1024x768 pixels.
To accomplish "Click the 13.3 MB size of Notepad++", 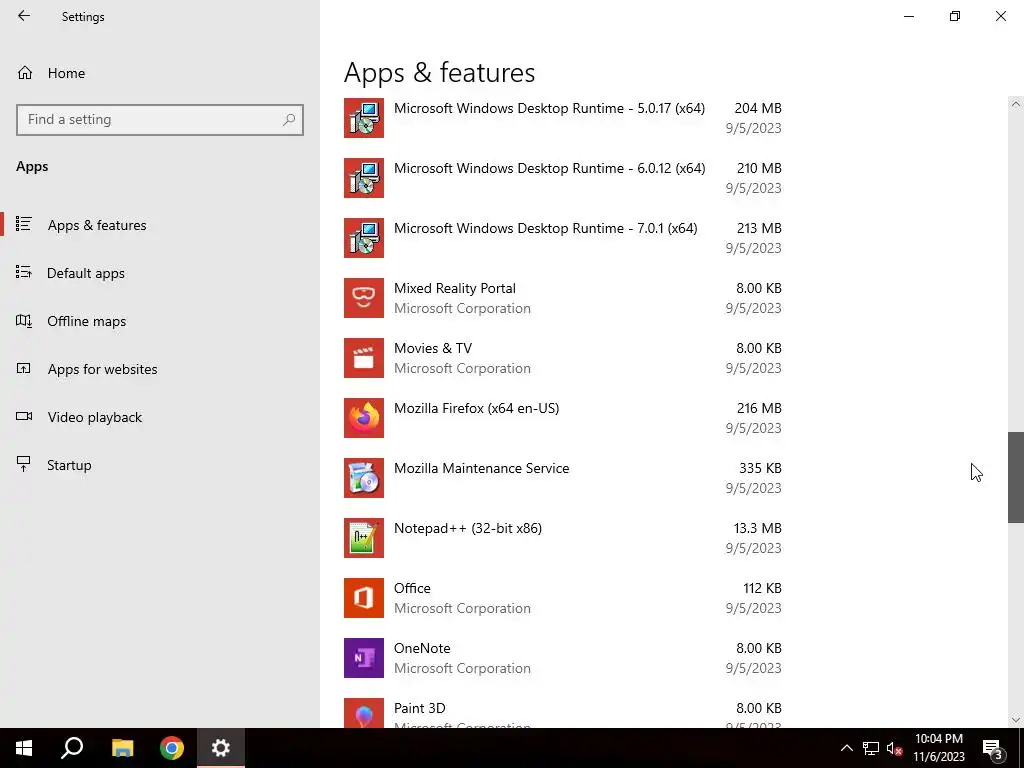I will [758, 528].
